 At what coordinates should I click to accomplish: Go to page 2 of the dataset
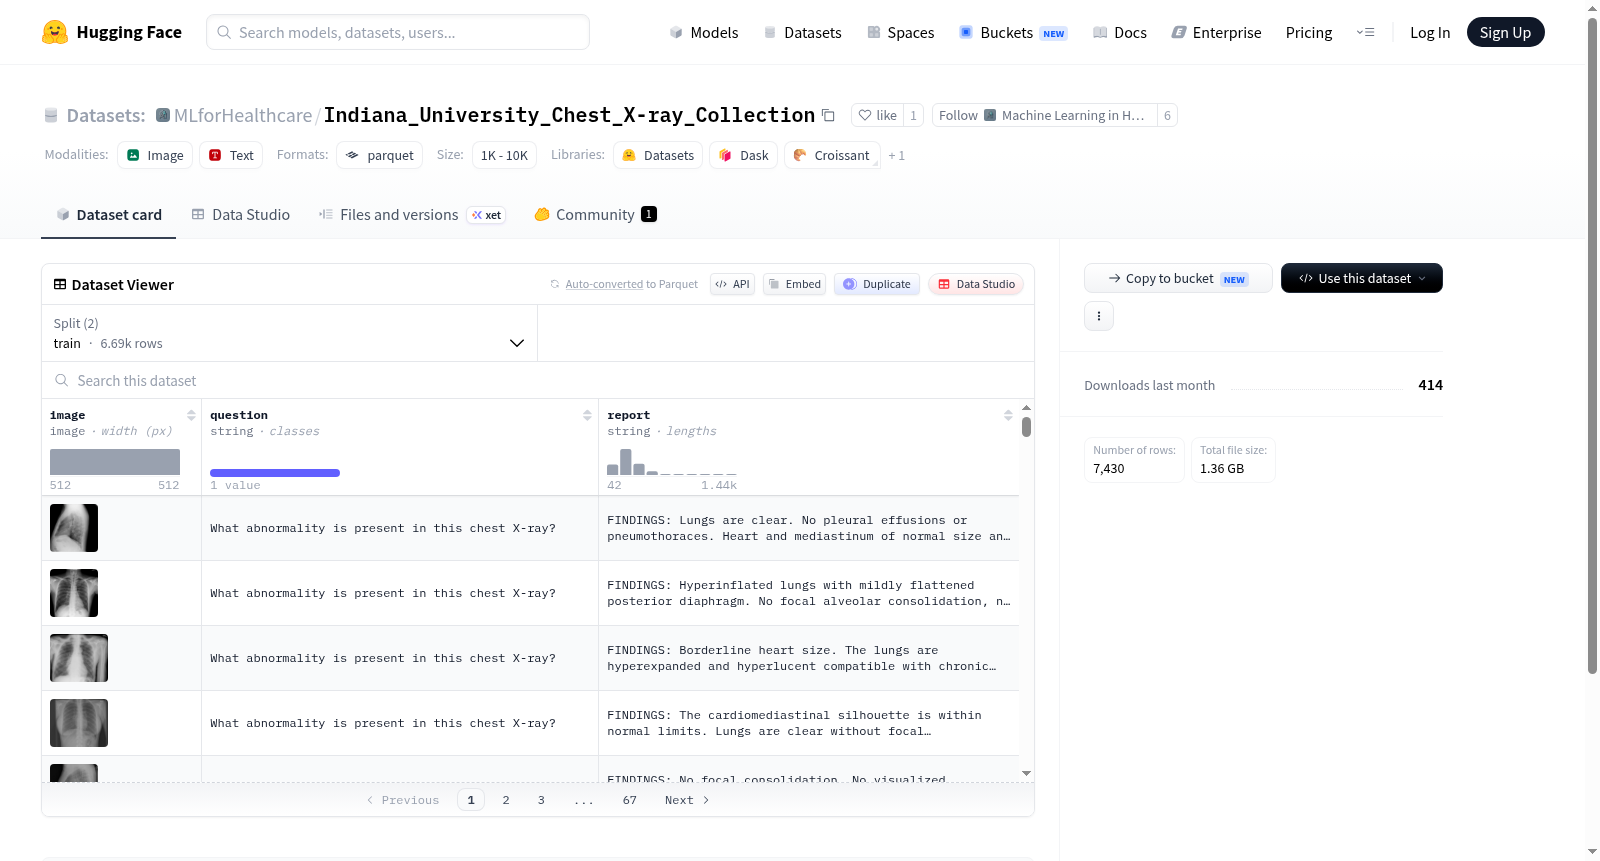pos(506,800)
